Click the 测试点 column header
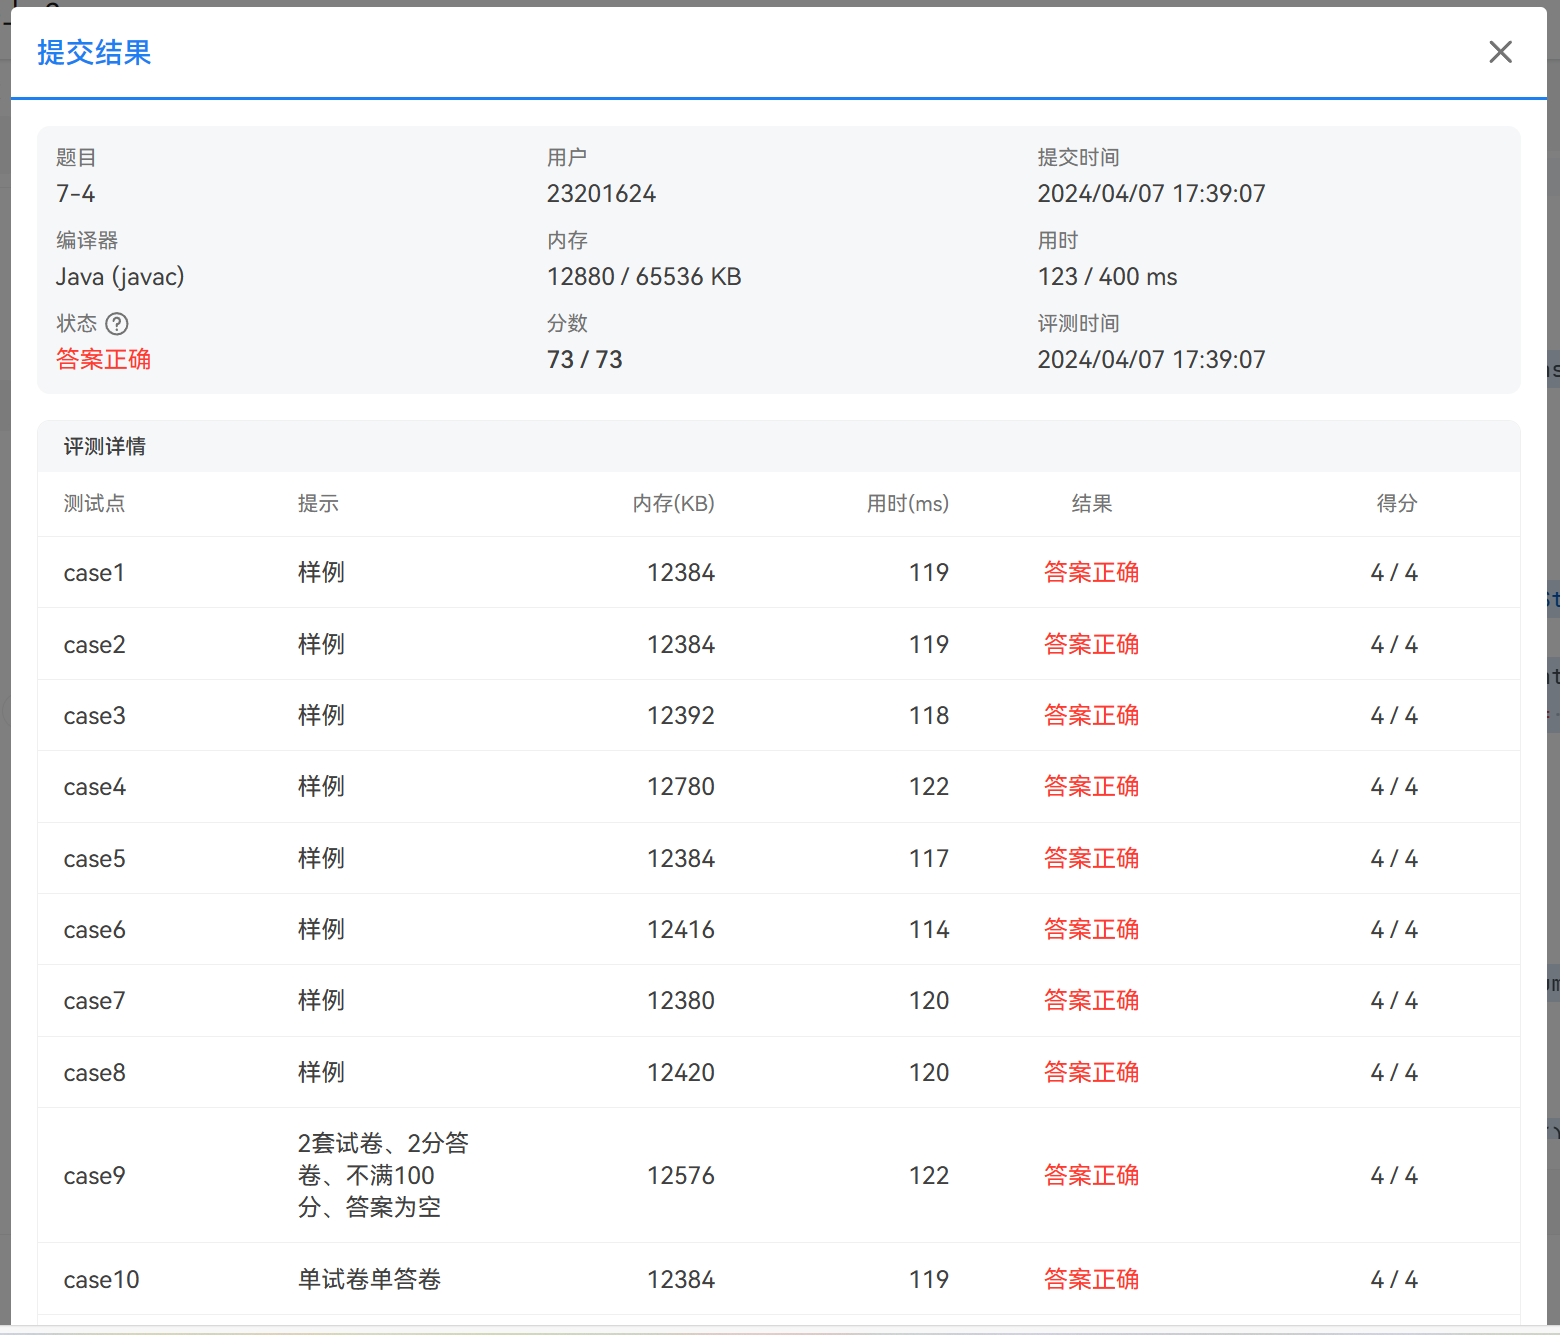This screenshot has width=1560, height=1335. (95, 504)
